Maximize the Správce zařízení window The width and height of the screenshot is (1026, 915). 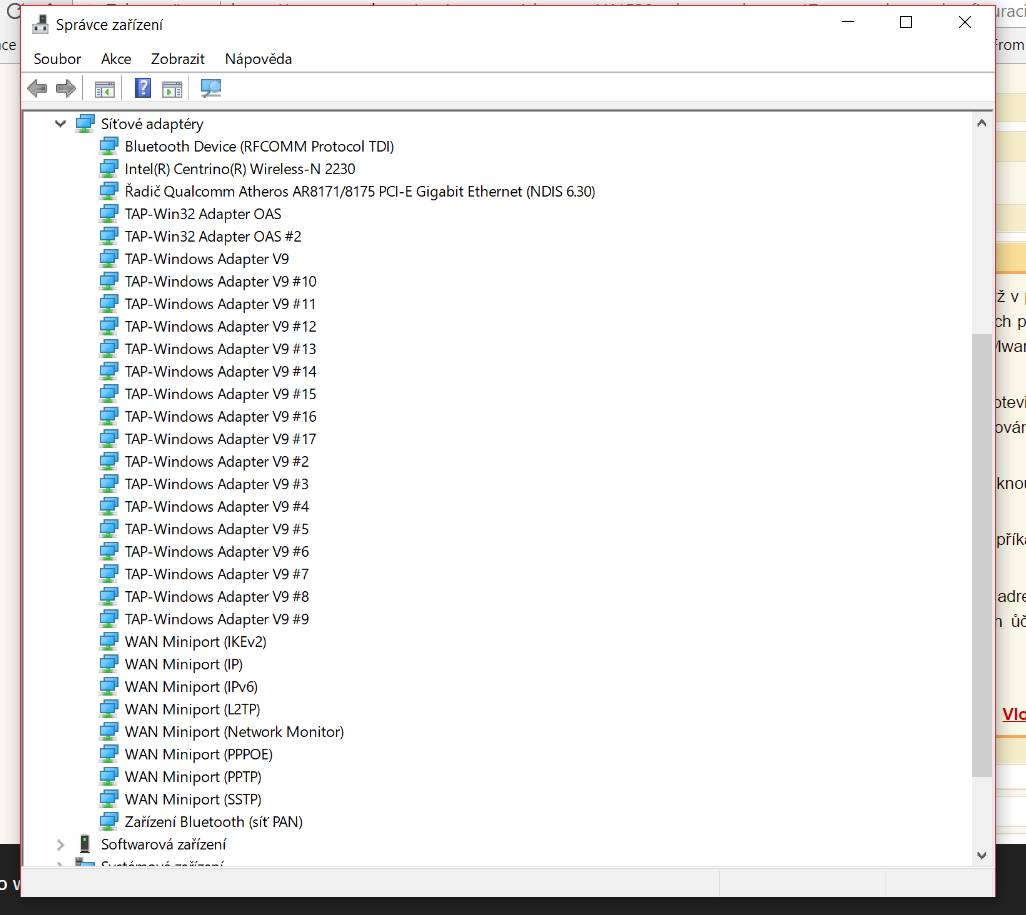click(x=906, y=22)
